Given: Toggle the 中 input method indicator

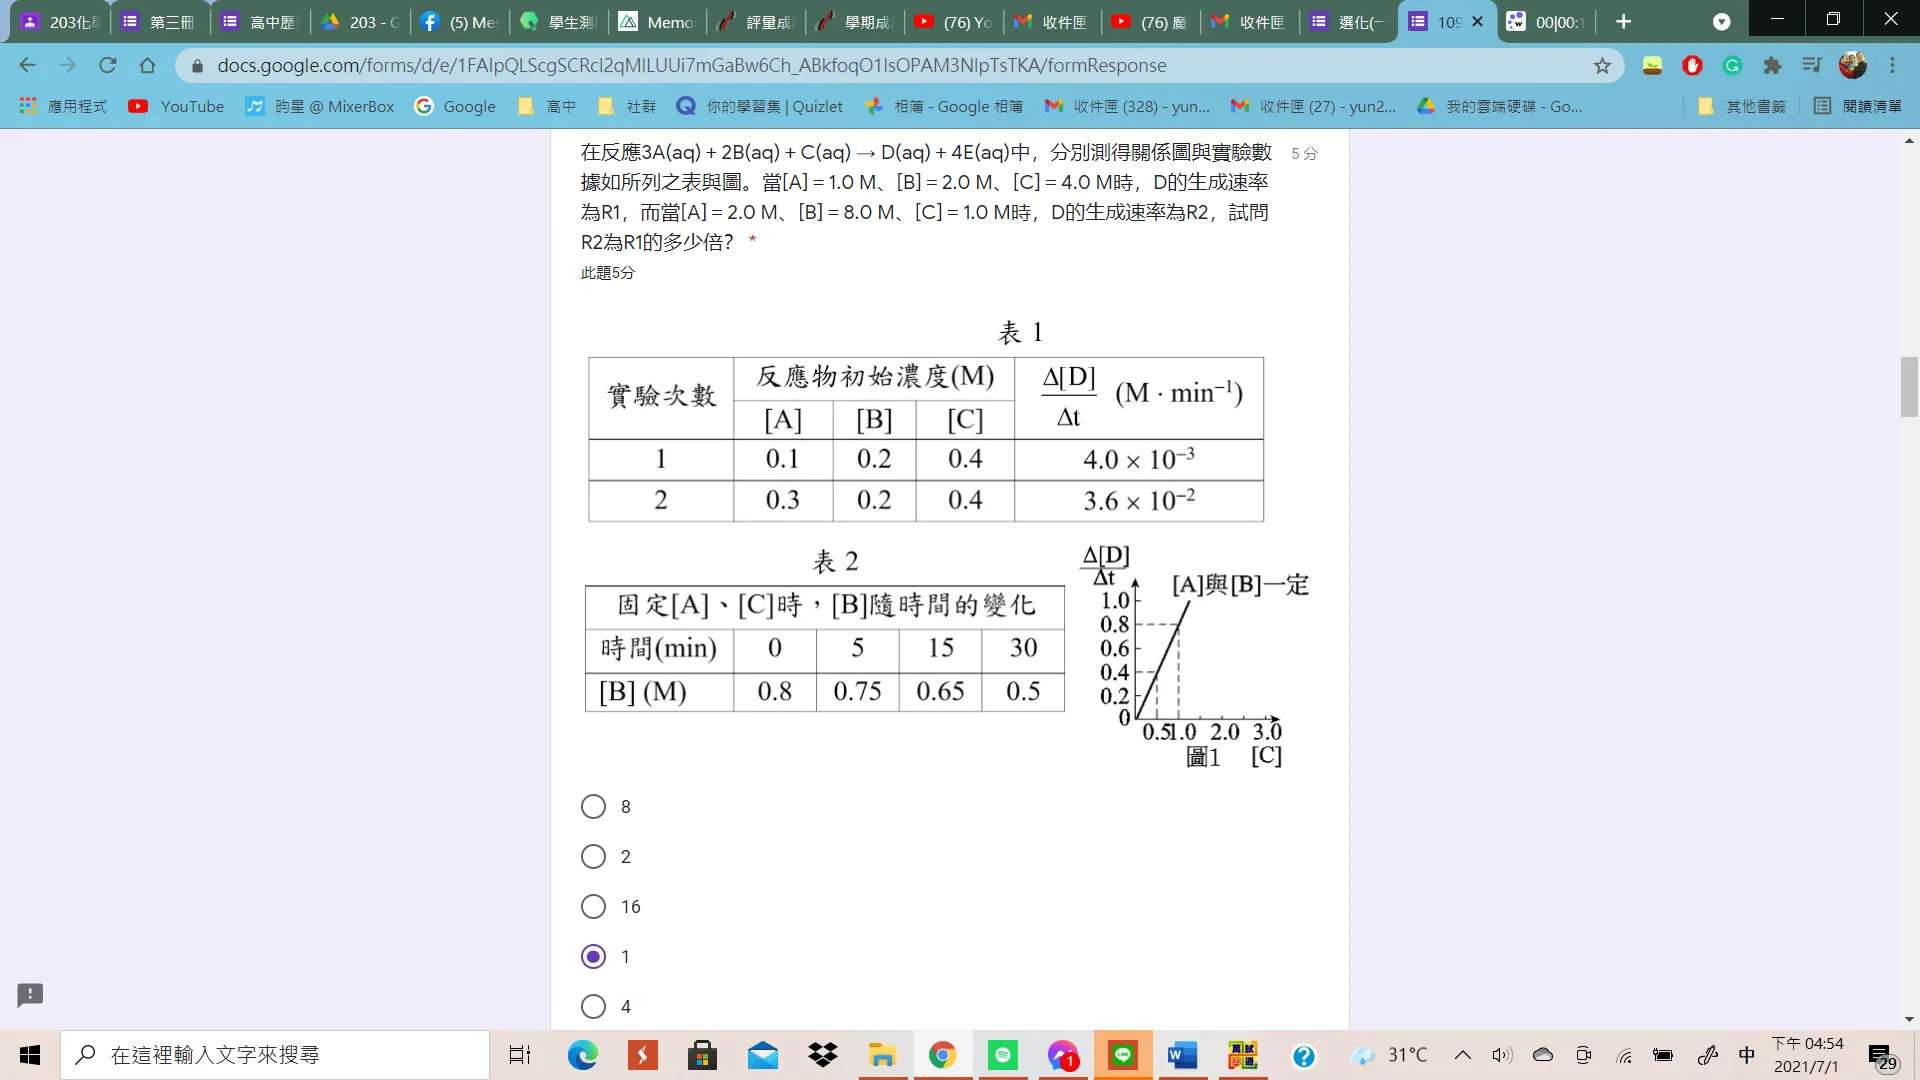Looking at the screenshot, I should click(1747, 1055).
